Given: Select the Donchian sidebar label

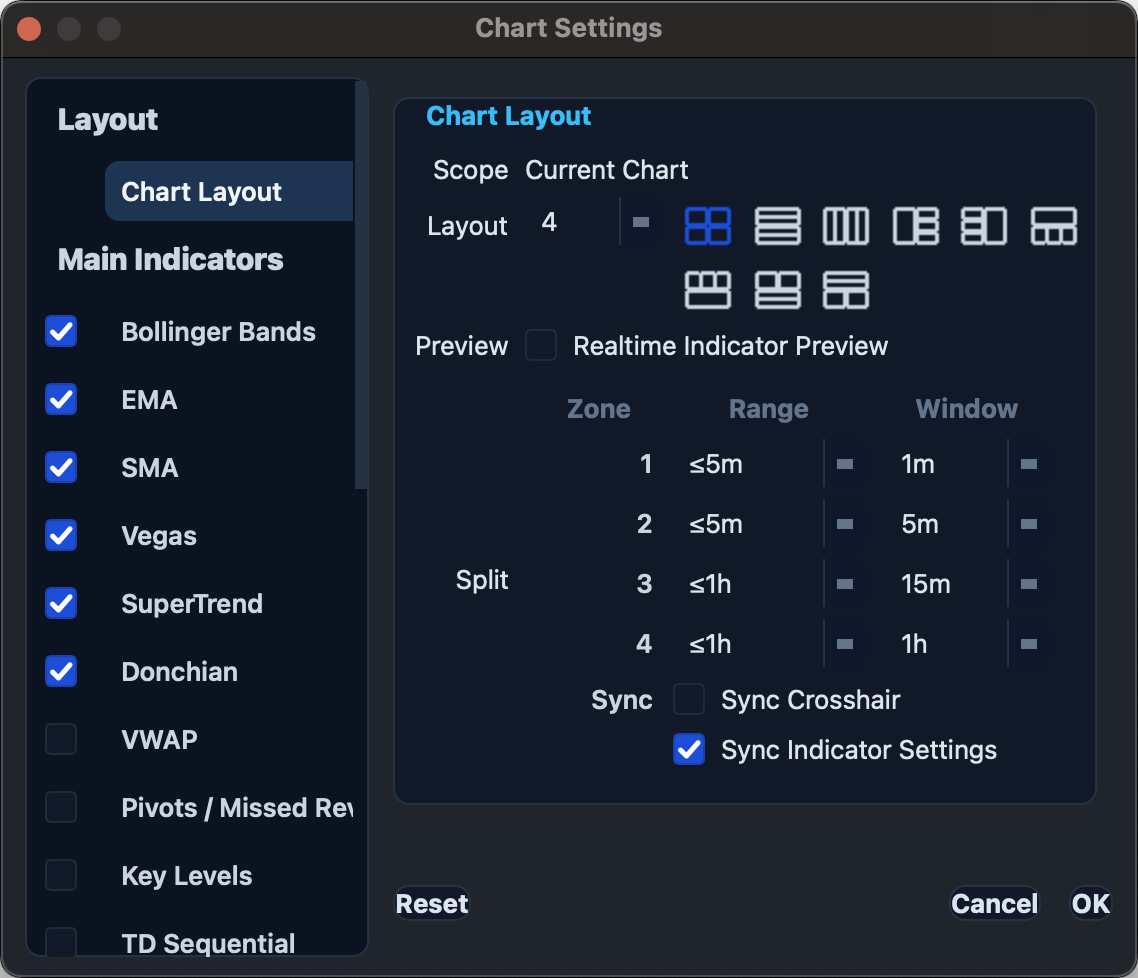Looking at the screenshot, I should [180, 672].
